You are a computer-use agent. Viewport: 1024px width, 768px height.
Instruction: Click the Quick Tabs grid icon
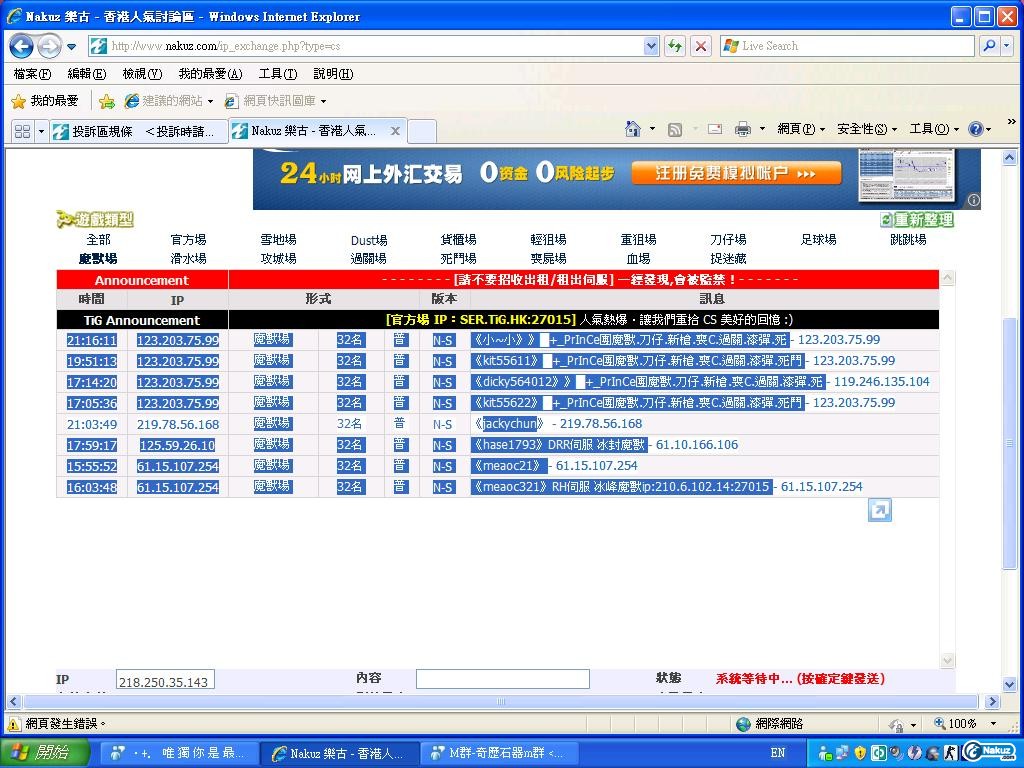pos(22,131)
